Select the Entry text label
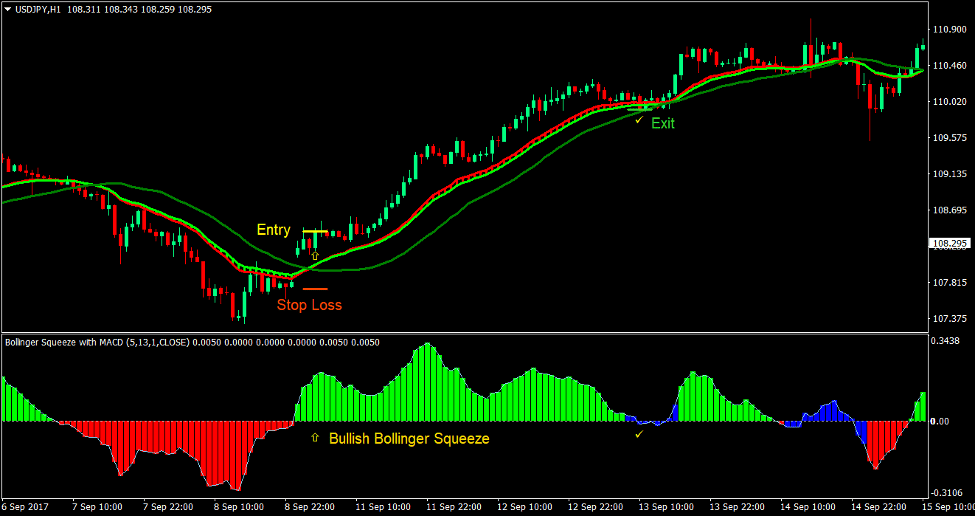977x516 pixels. [x=273, y=230]
